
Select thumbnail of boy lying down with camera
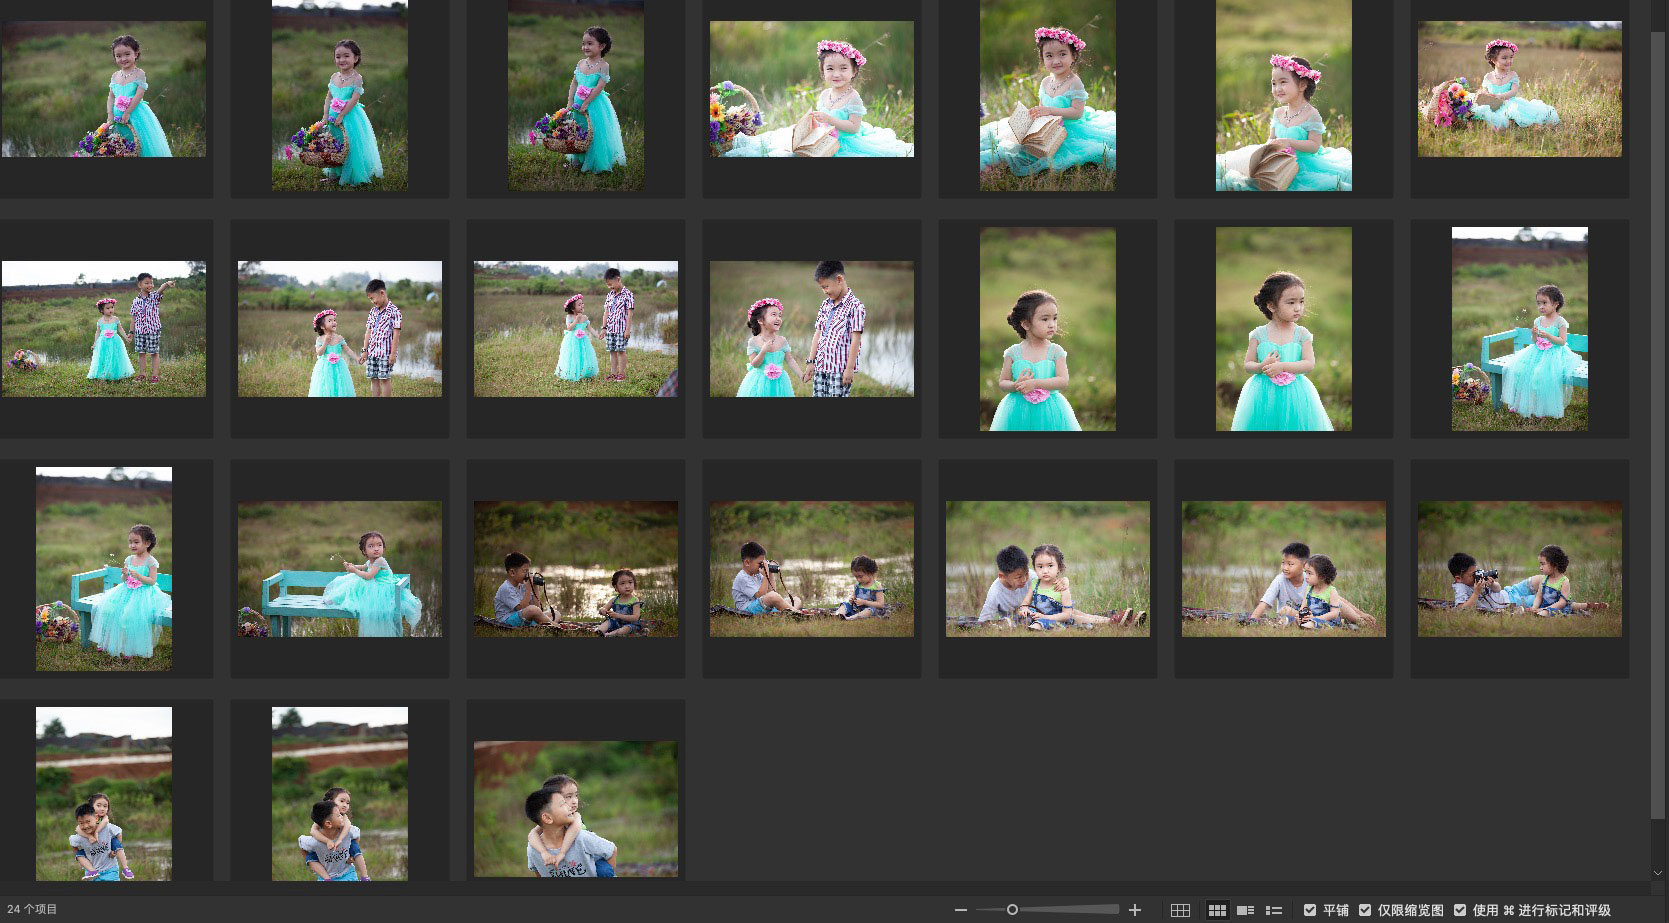[x=1519, y=569]
